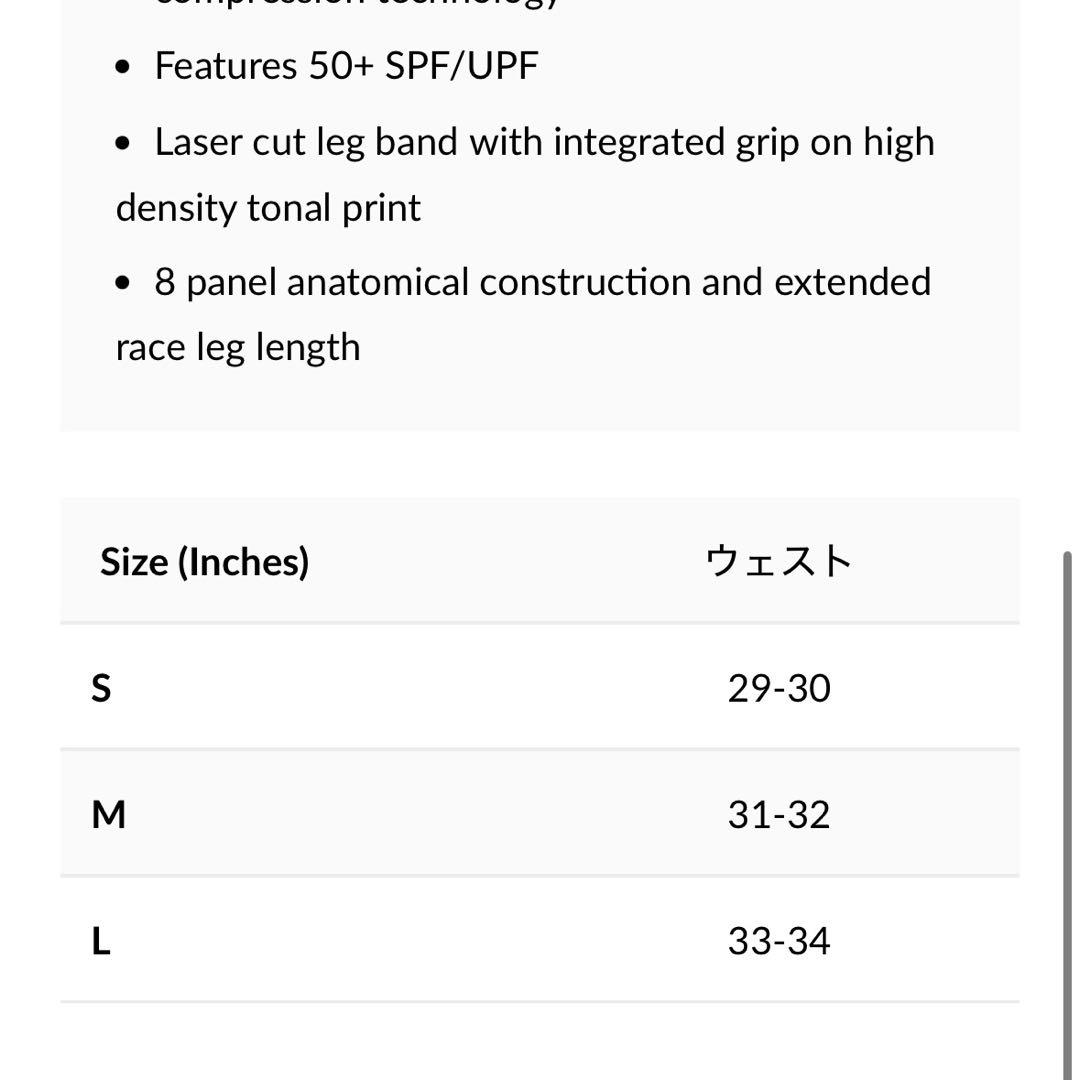Image resolution: width=1080 pixels, height=1080 pixels.
Task: Click the 31-32 waist value
Action: point(779,815)
